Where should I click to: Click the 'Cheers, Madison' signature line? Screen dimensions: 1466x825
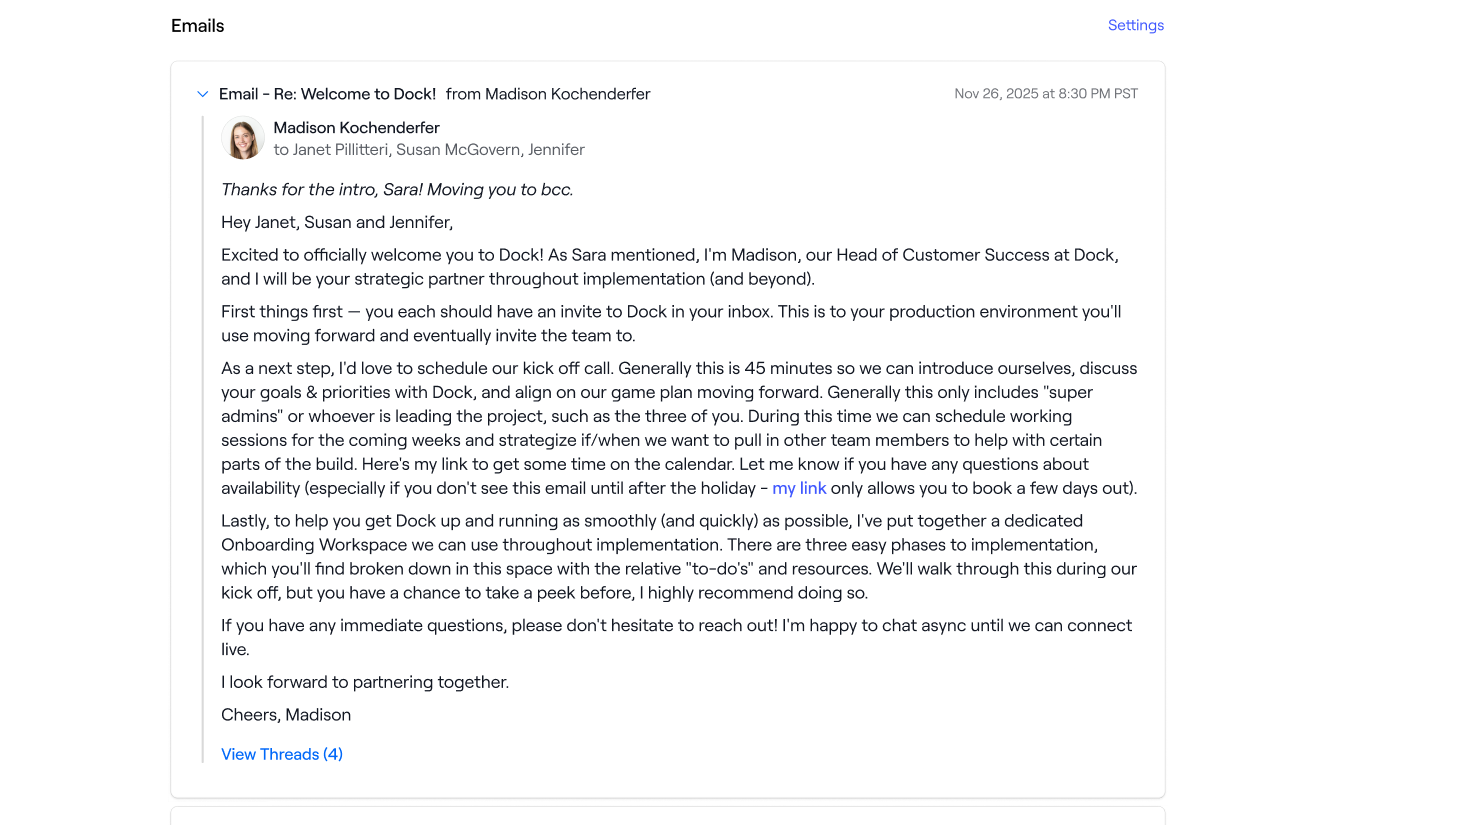pos(285,715)
